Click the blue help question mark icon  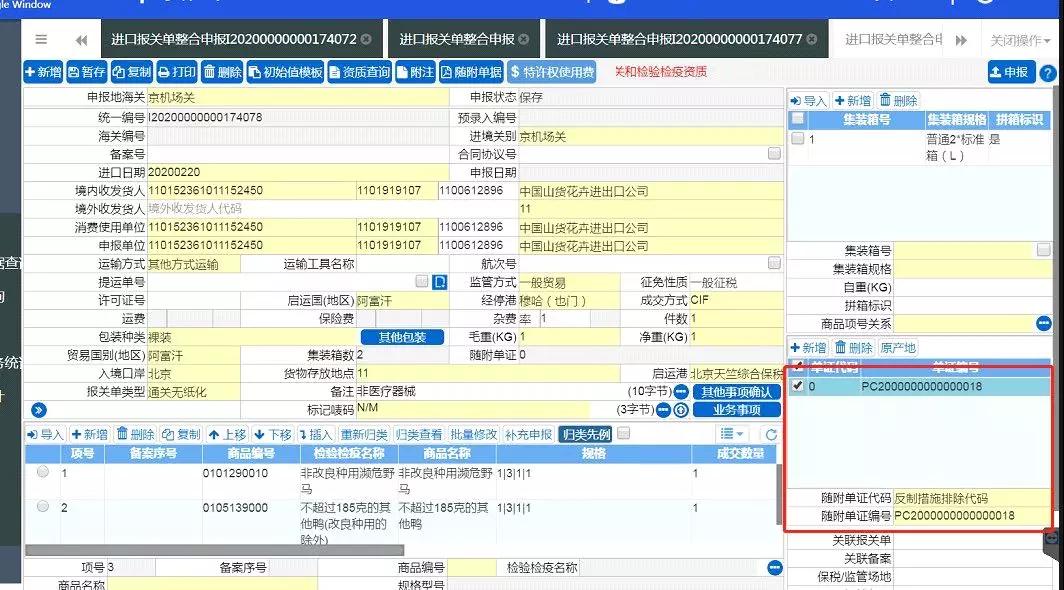click(1047, 73)
